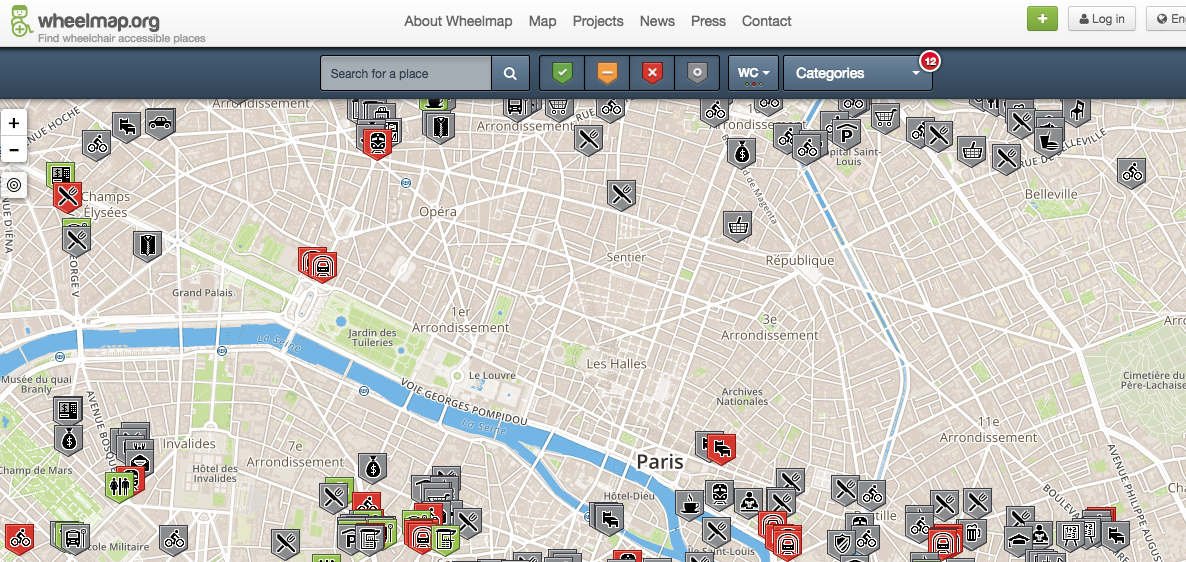Click the red subway marker above Jardin des Tuileries

(323, 266)
